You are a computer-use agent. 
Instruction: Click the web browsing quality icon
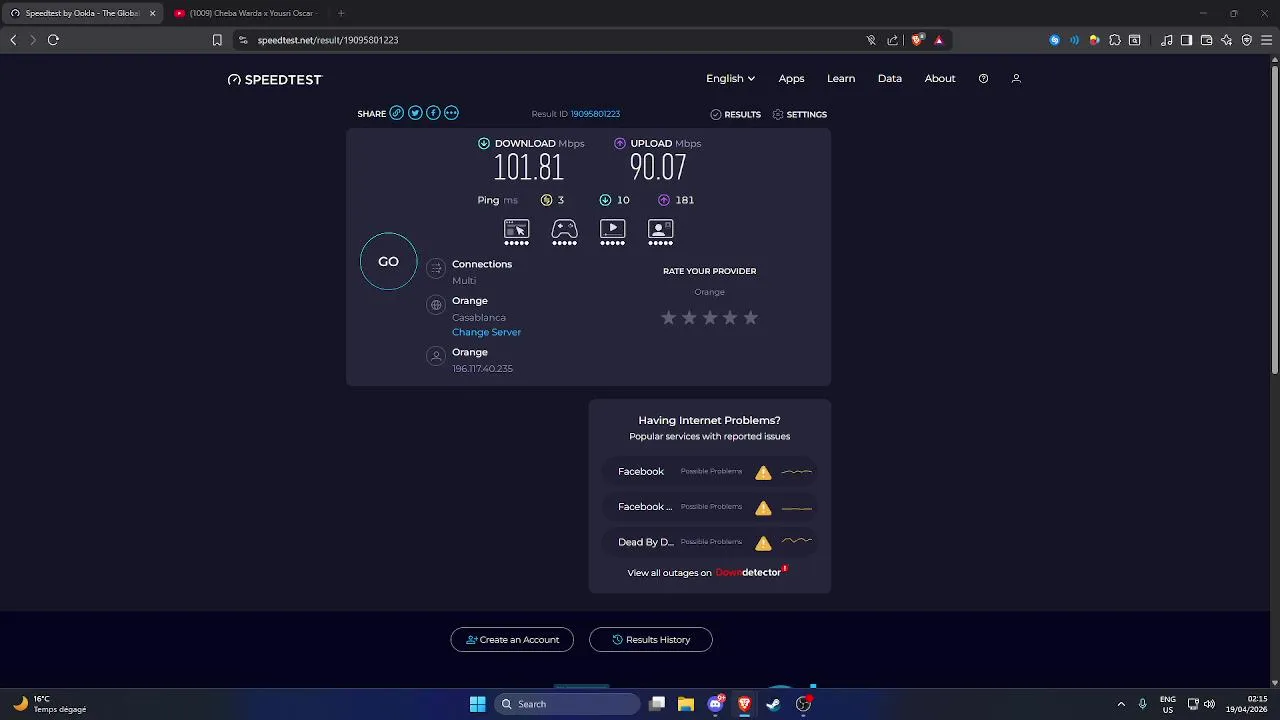pos(516,232)
